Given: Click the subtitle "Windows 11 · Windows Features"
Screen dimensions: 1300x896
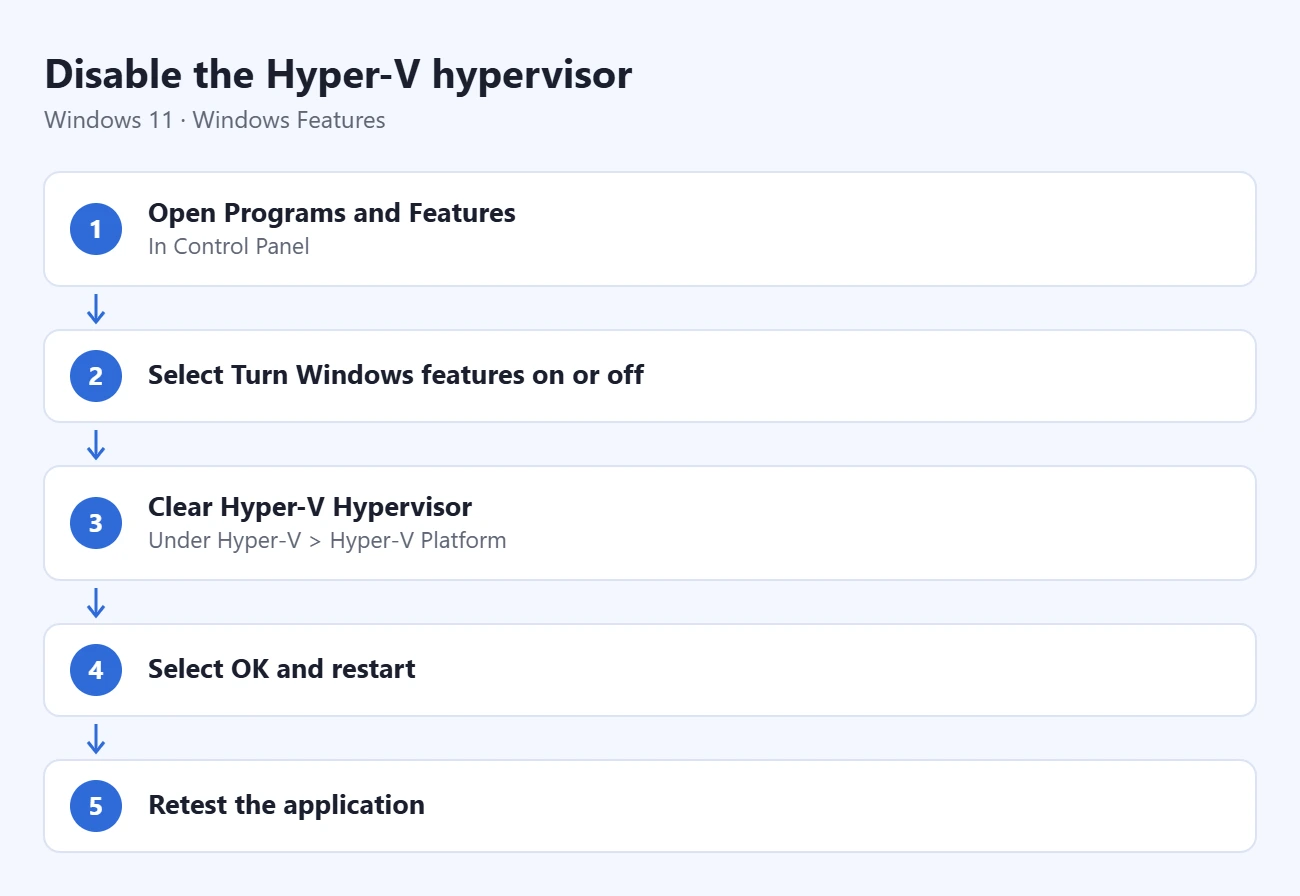Looking at the screenshot, I should point(215,120).
